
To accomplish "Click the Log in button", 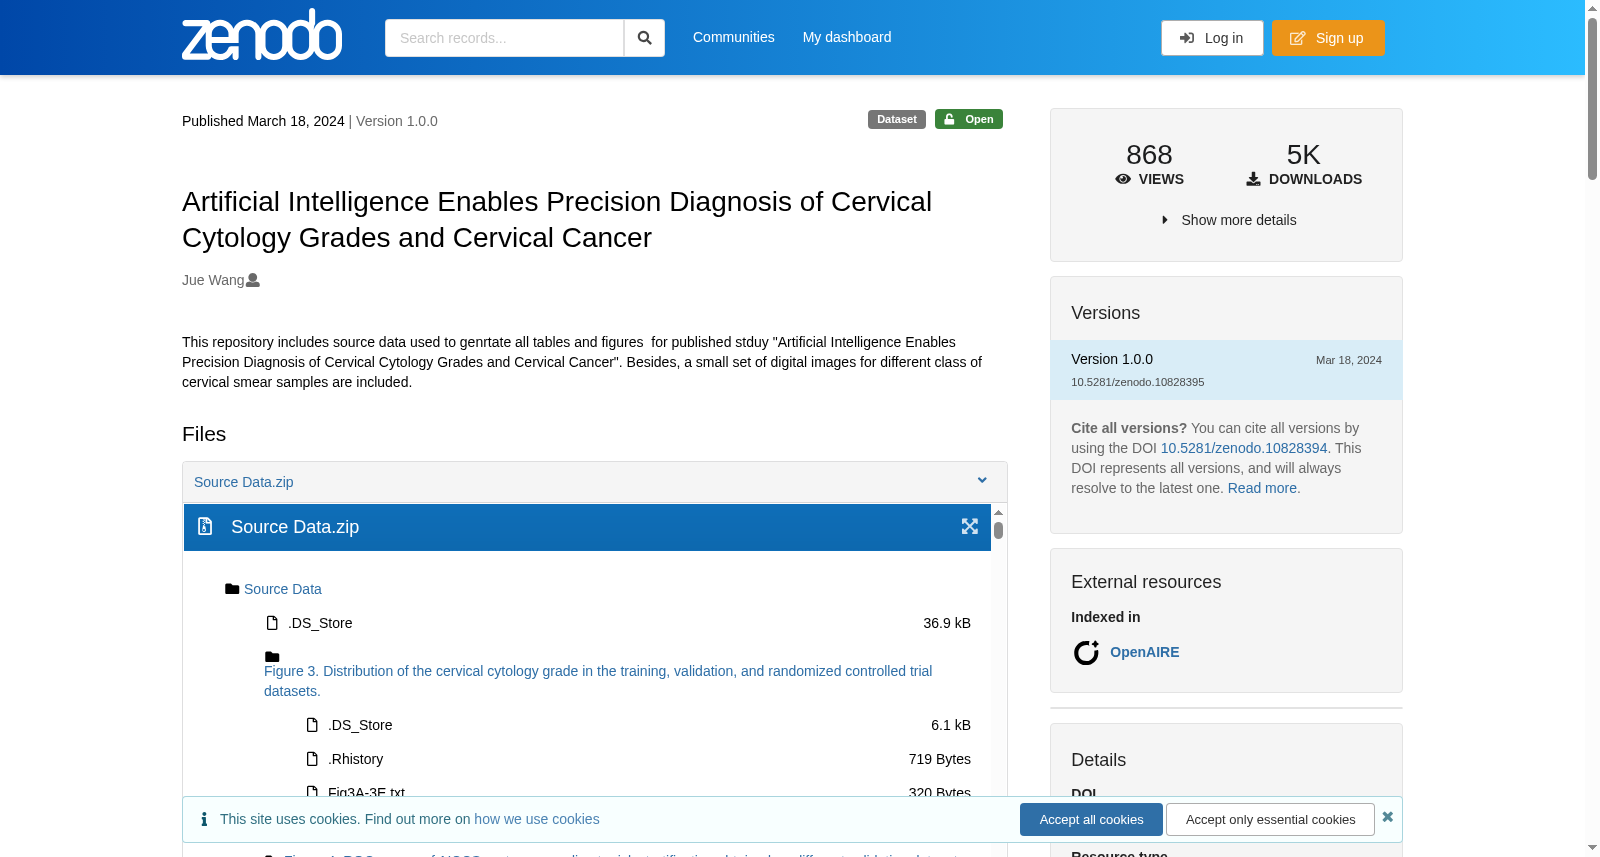I will pos(1212,38).
